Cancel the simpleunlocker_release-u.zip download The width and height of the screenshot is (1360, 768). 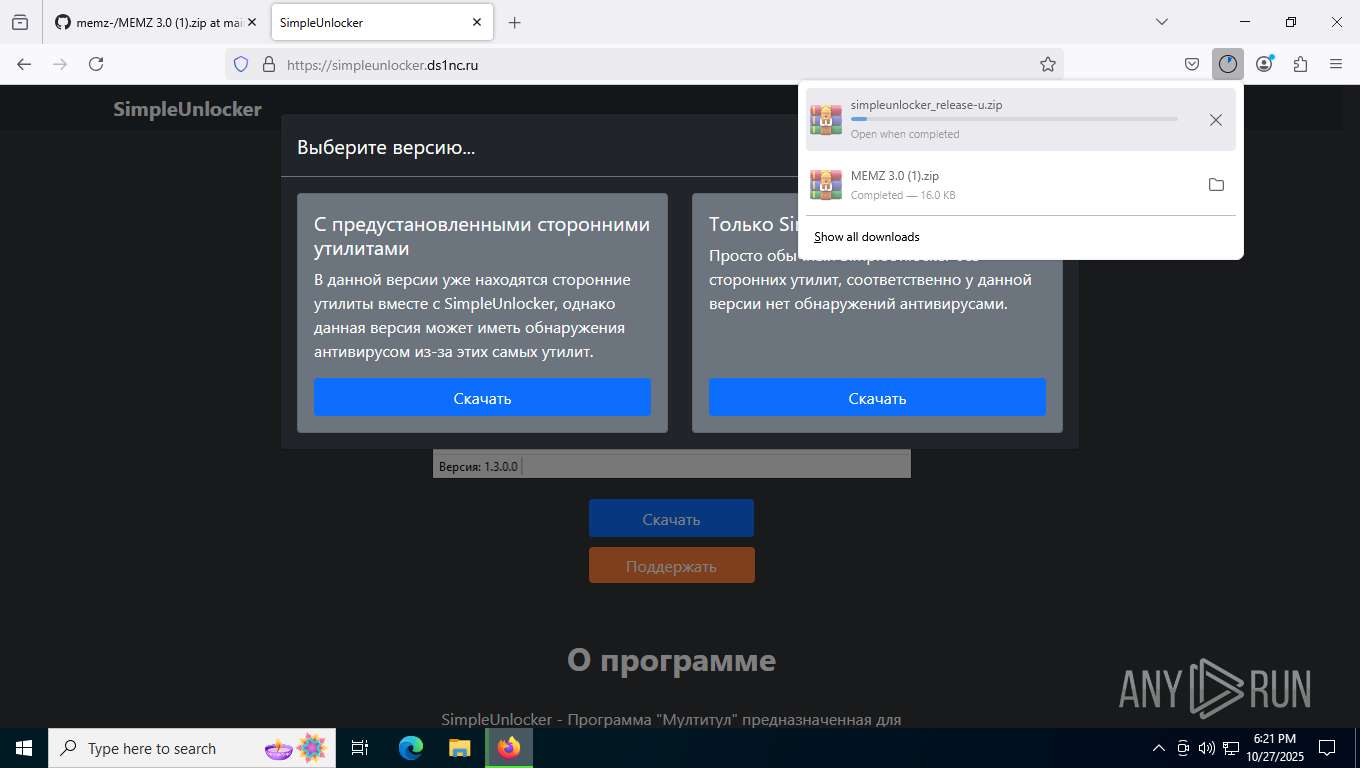click(1216, 120)
